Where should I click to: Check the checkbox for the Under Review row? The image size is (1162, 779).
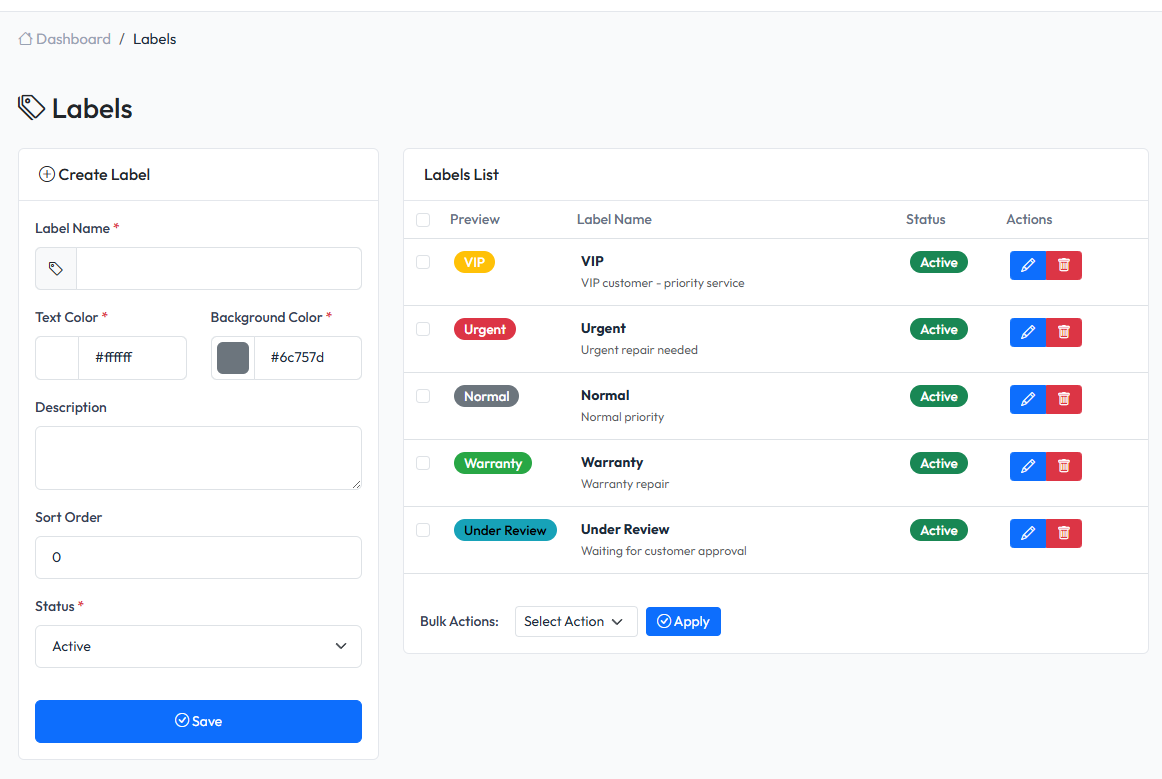pos(423,529)
